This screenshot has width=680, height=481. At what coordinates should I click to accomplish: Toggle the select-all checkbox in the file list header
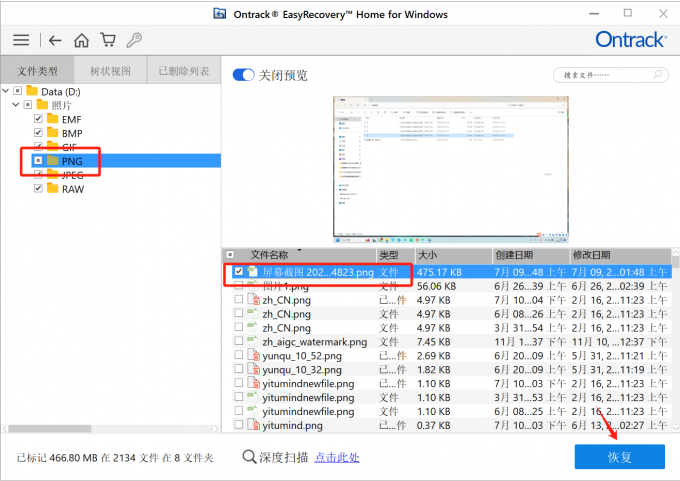(x=230, y=255)
